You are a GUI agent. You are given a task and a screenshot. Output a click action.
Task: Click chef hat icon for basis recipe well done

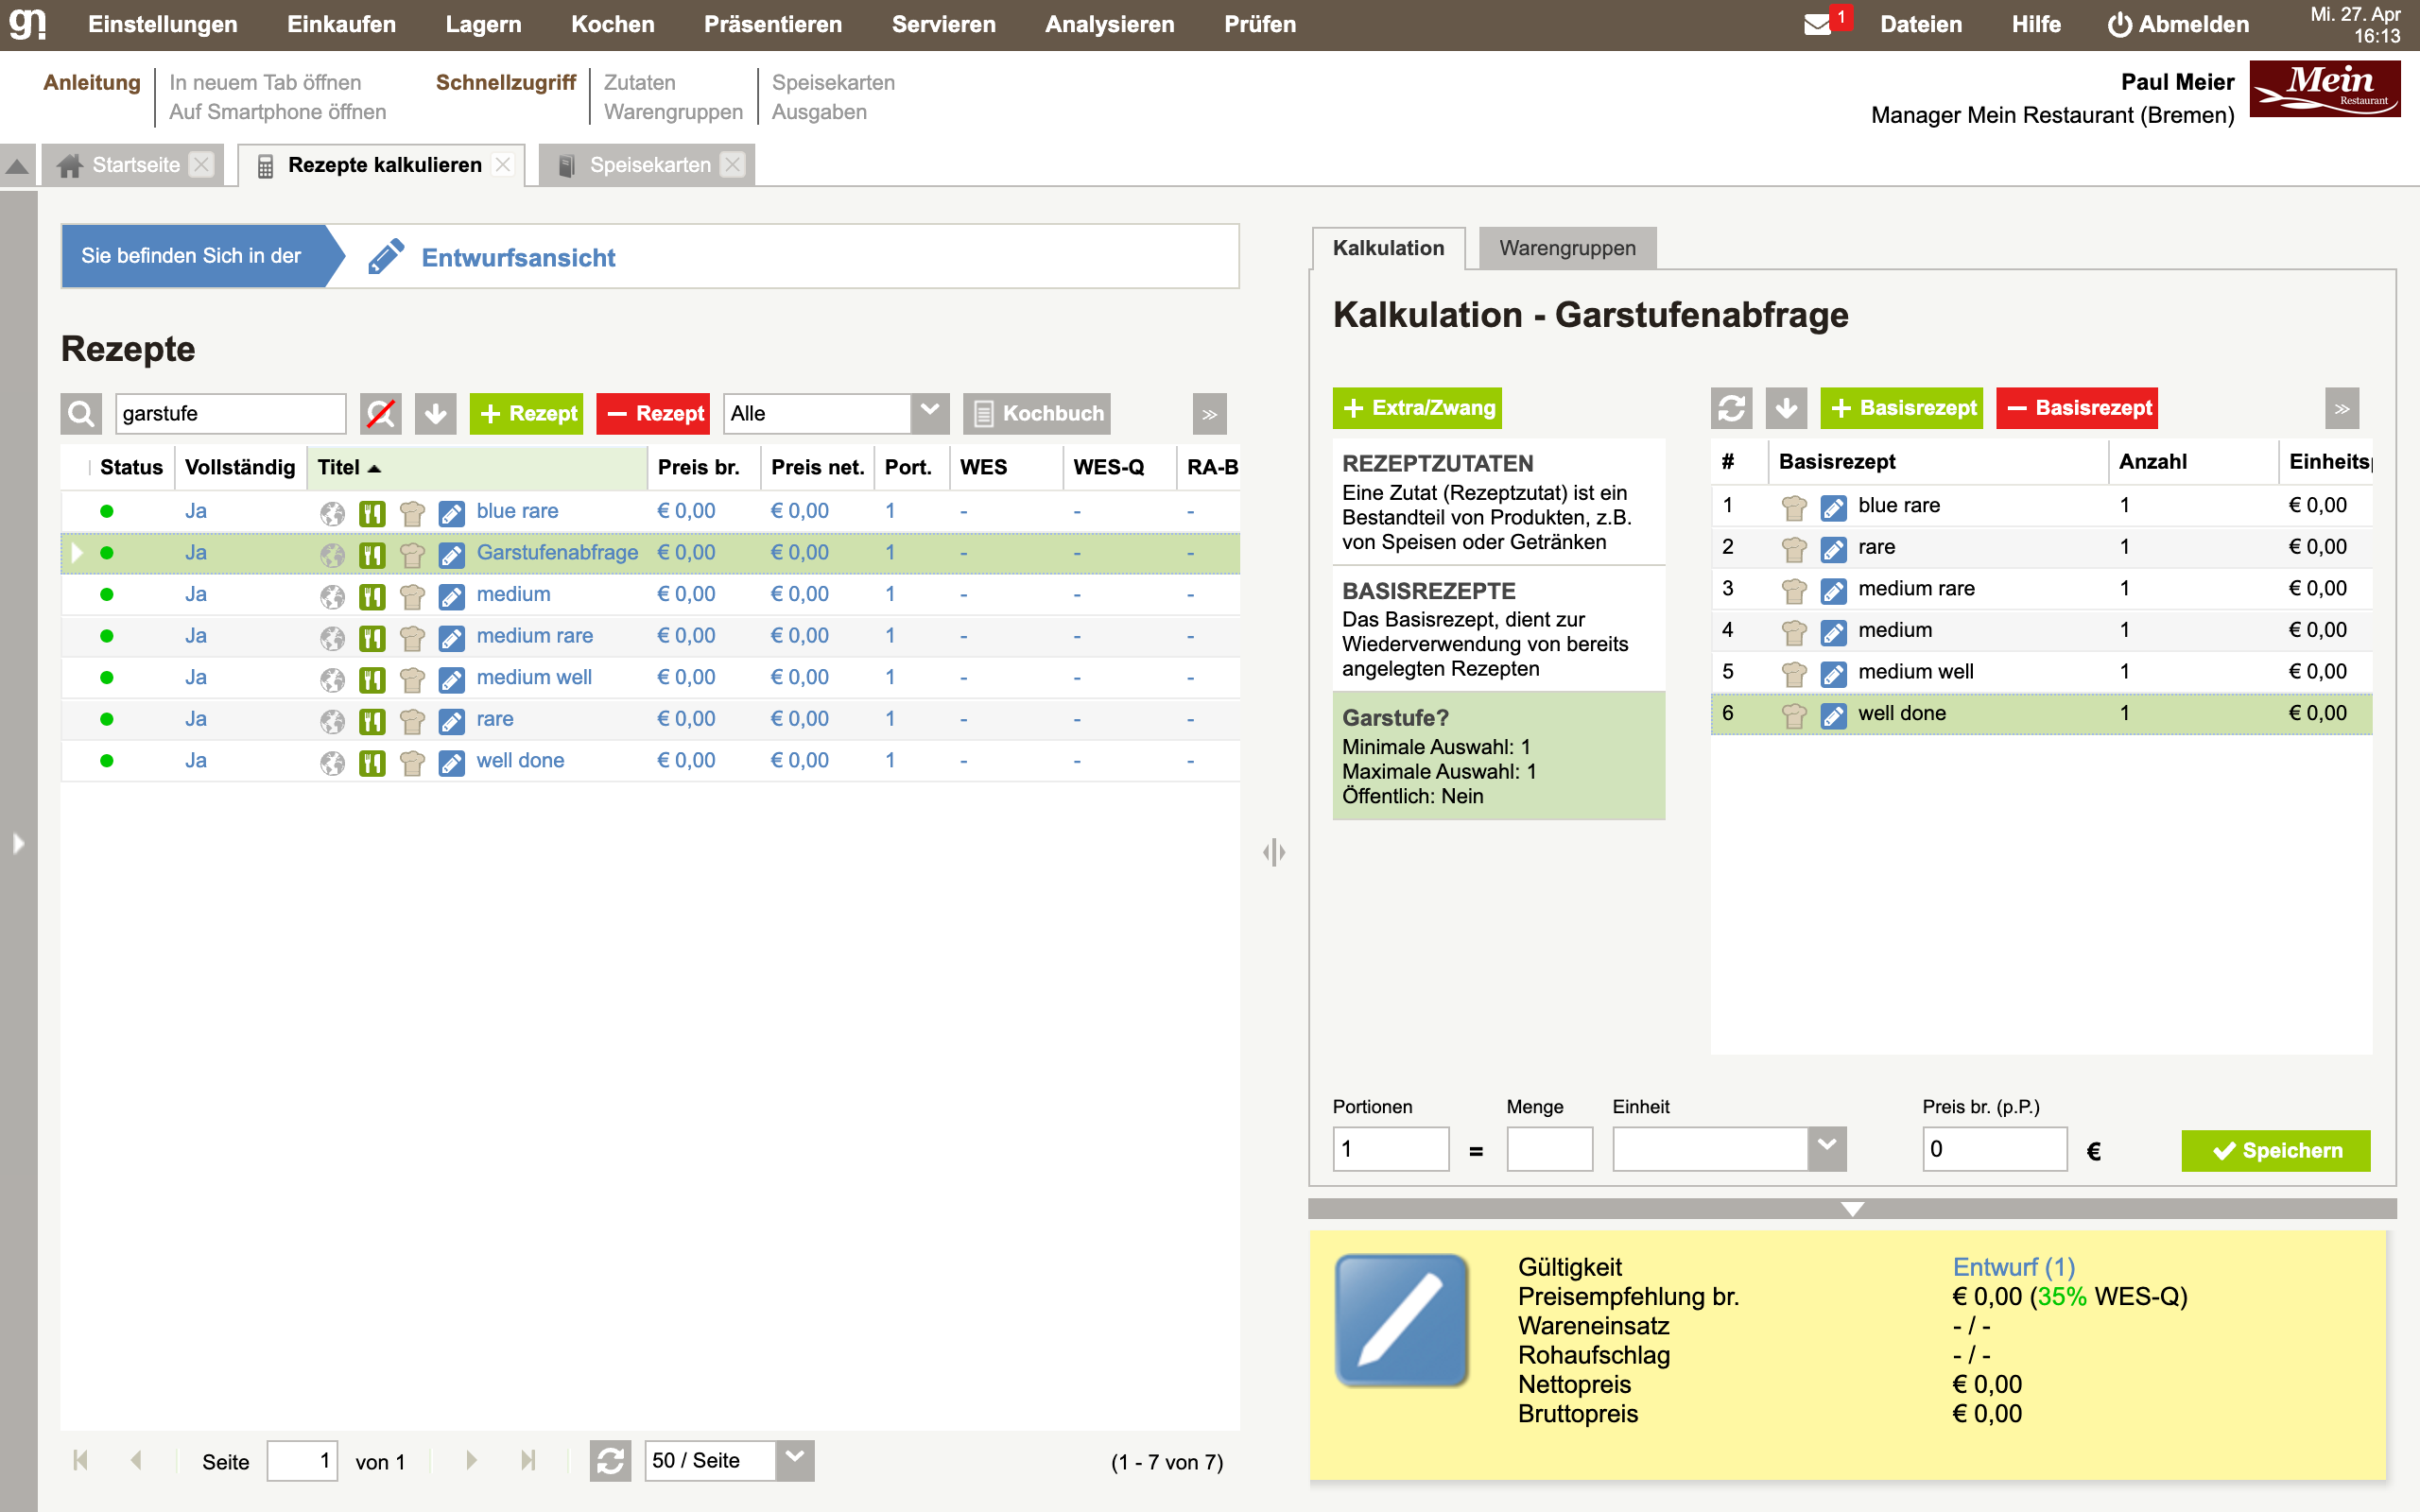1794,715
